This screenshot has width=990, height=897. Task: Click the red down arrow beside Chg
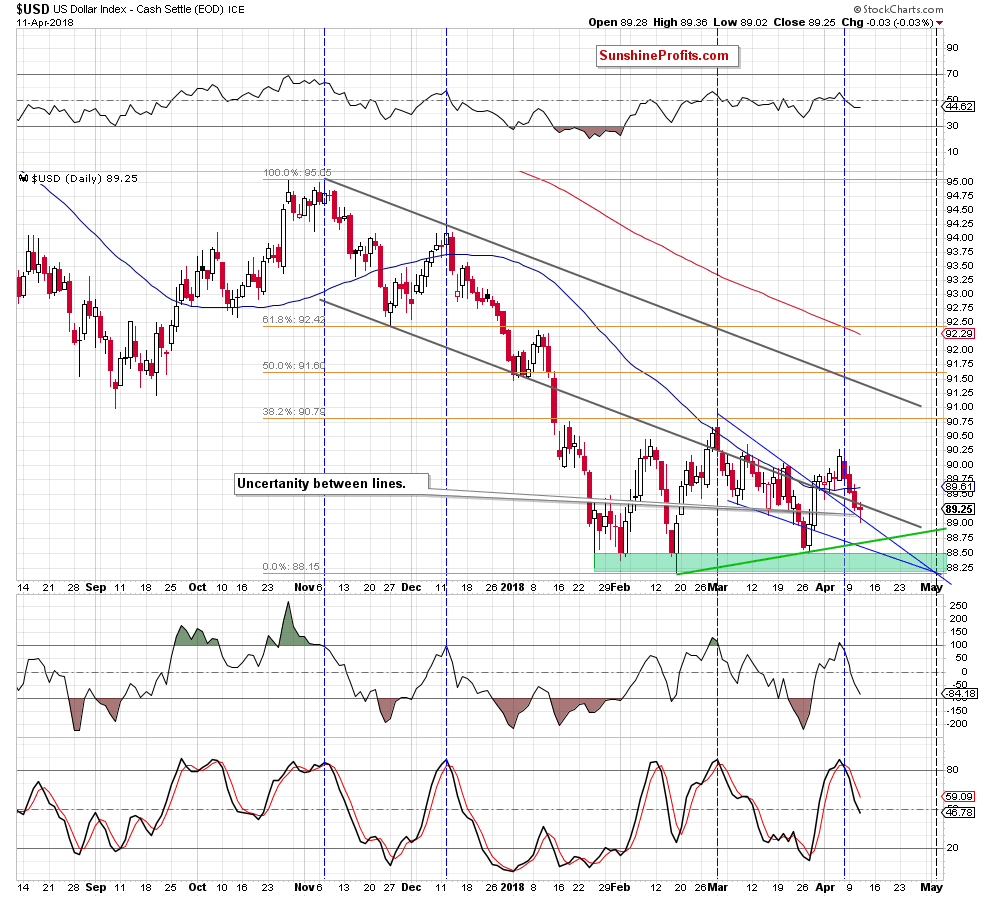(940, 23)
